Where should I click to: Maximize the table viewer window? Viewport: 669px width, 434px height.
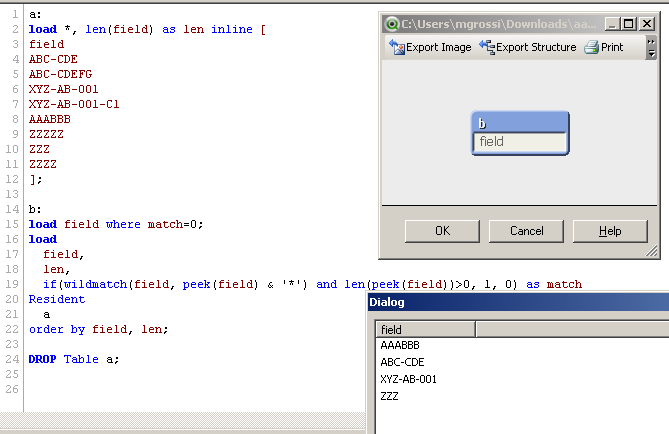tap(630, 24)
